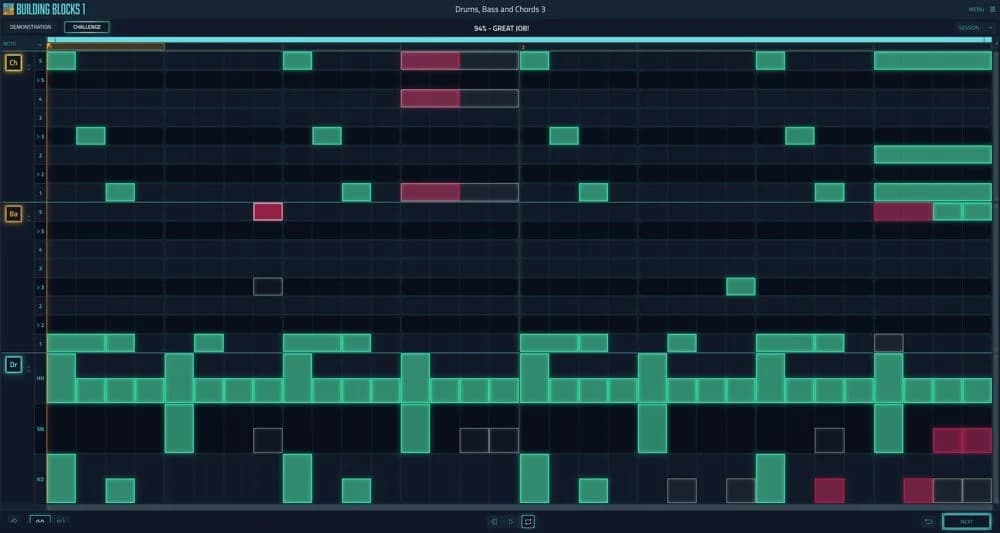Select the Ba bass track icon
1000x533 pixels.
pyautogui.click(x=13, y=214)
